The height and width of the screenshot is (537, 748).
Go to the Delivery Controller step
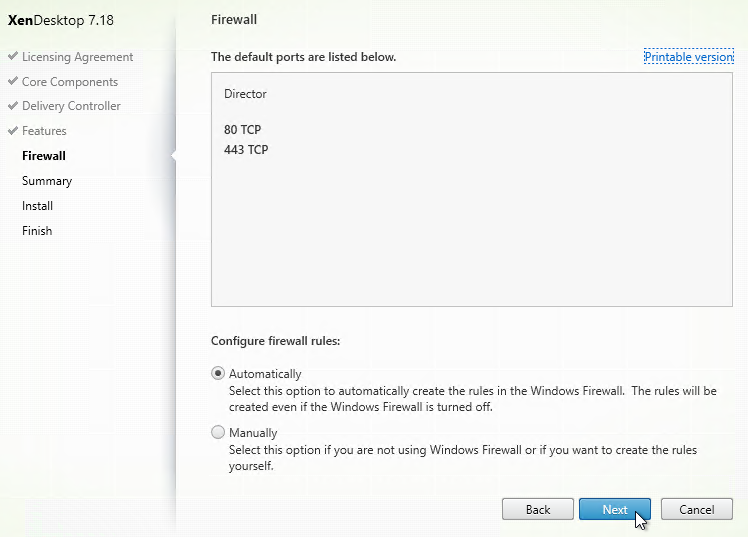pos(71,106)
